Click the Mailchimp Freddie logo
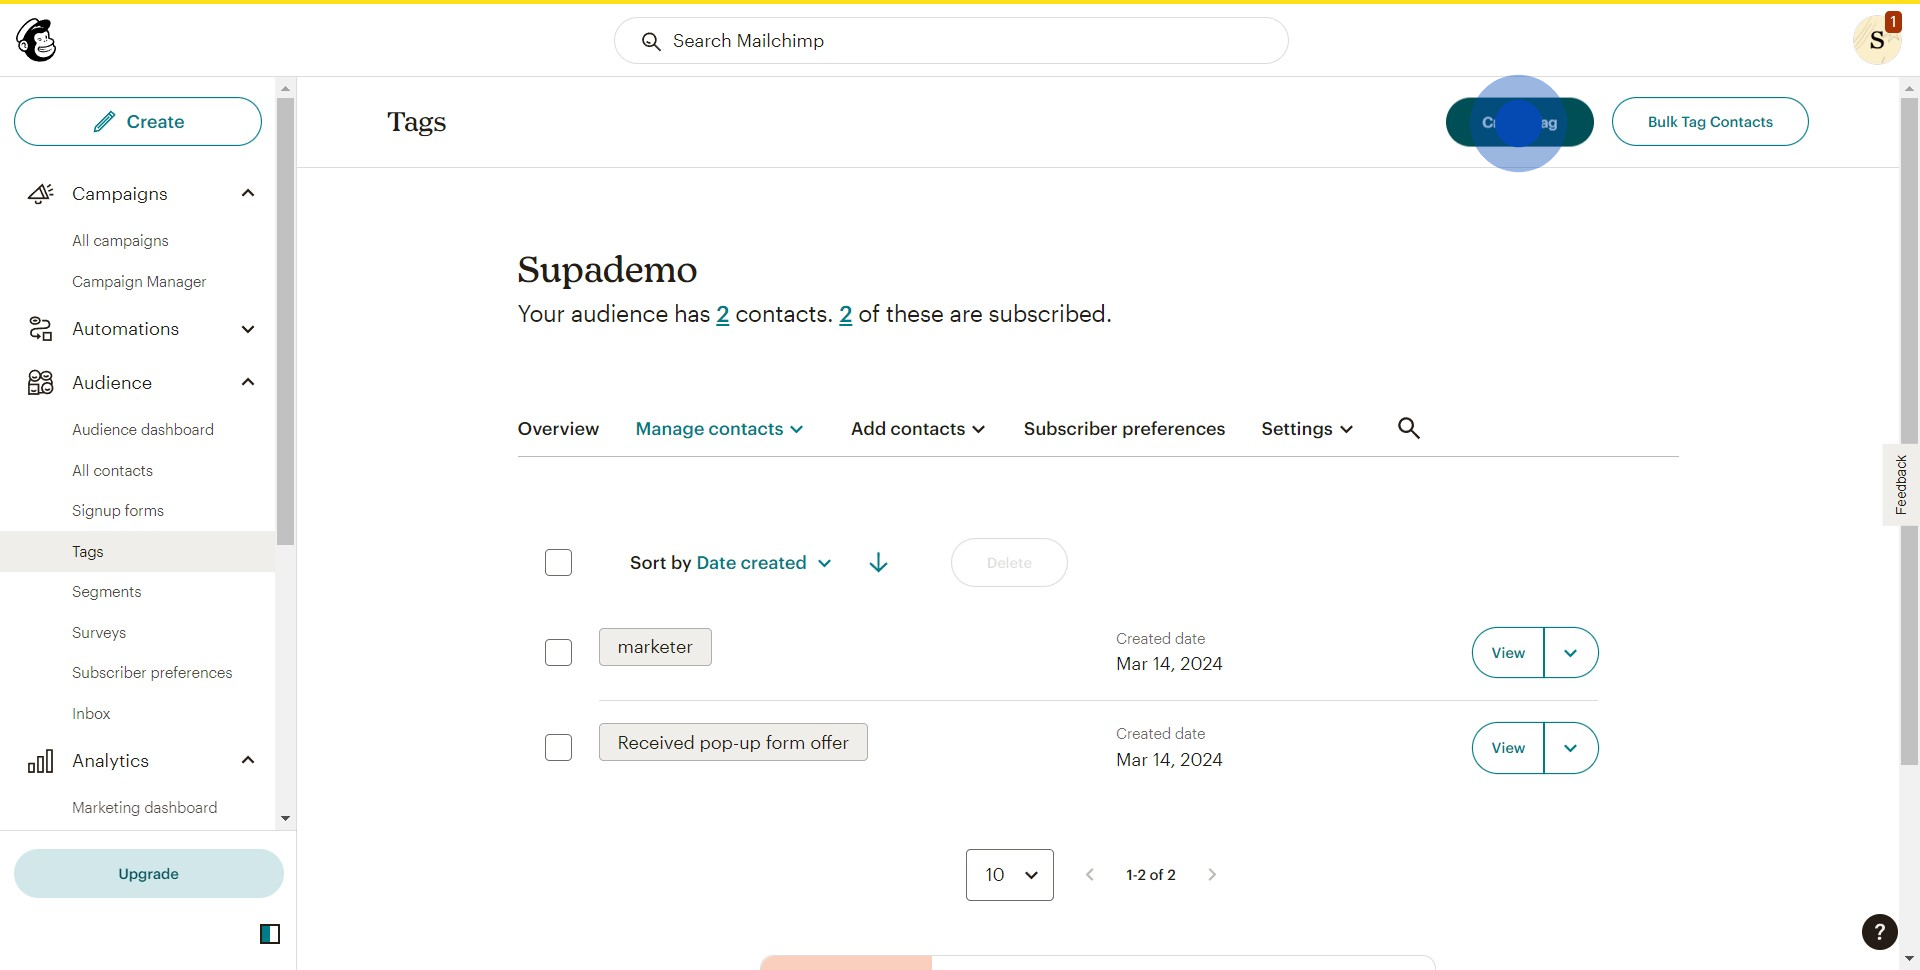Screen dimensions: 1920x970 tap(37, 40)
